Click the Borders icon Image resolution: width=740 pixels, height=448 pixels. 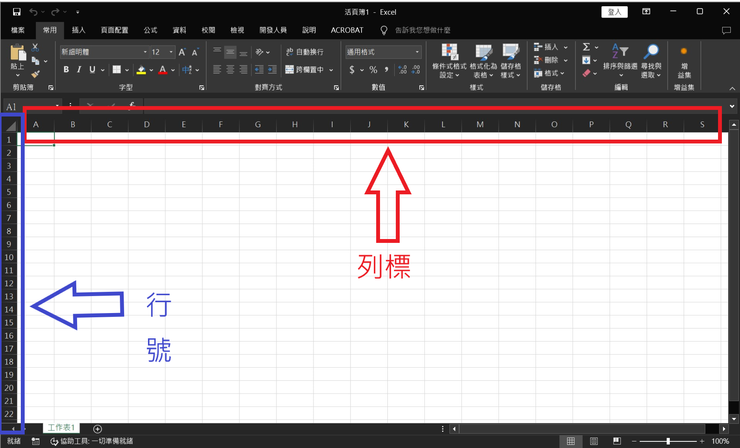[117, 70]
